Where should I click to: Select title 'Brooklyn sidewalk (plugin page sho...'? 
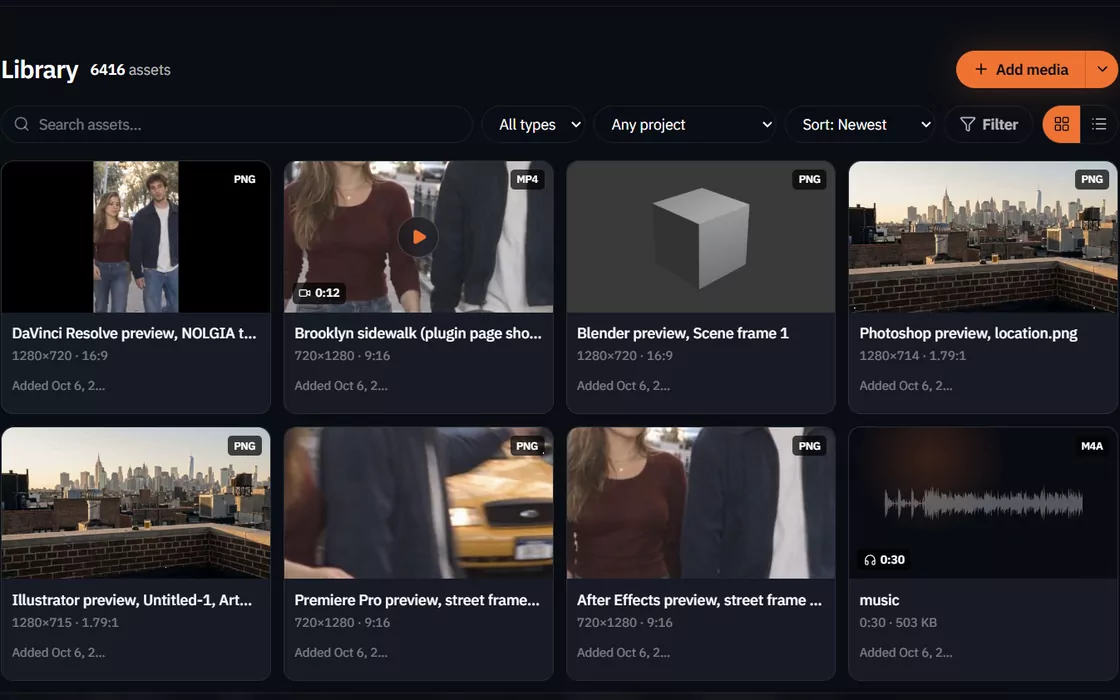pos(418,333)
